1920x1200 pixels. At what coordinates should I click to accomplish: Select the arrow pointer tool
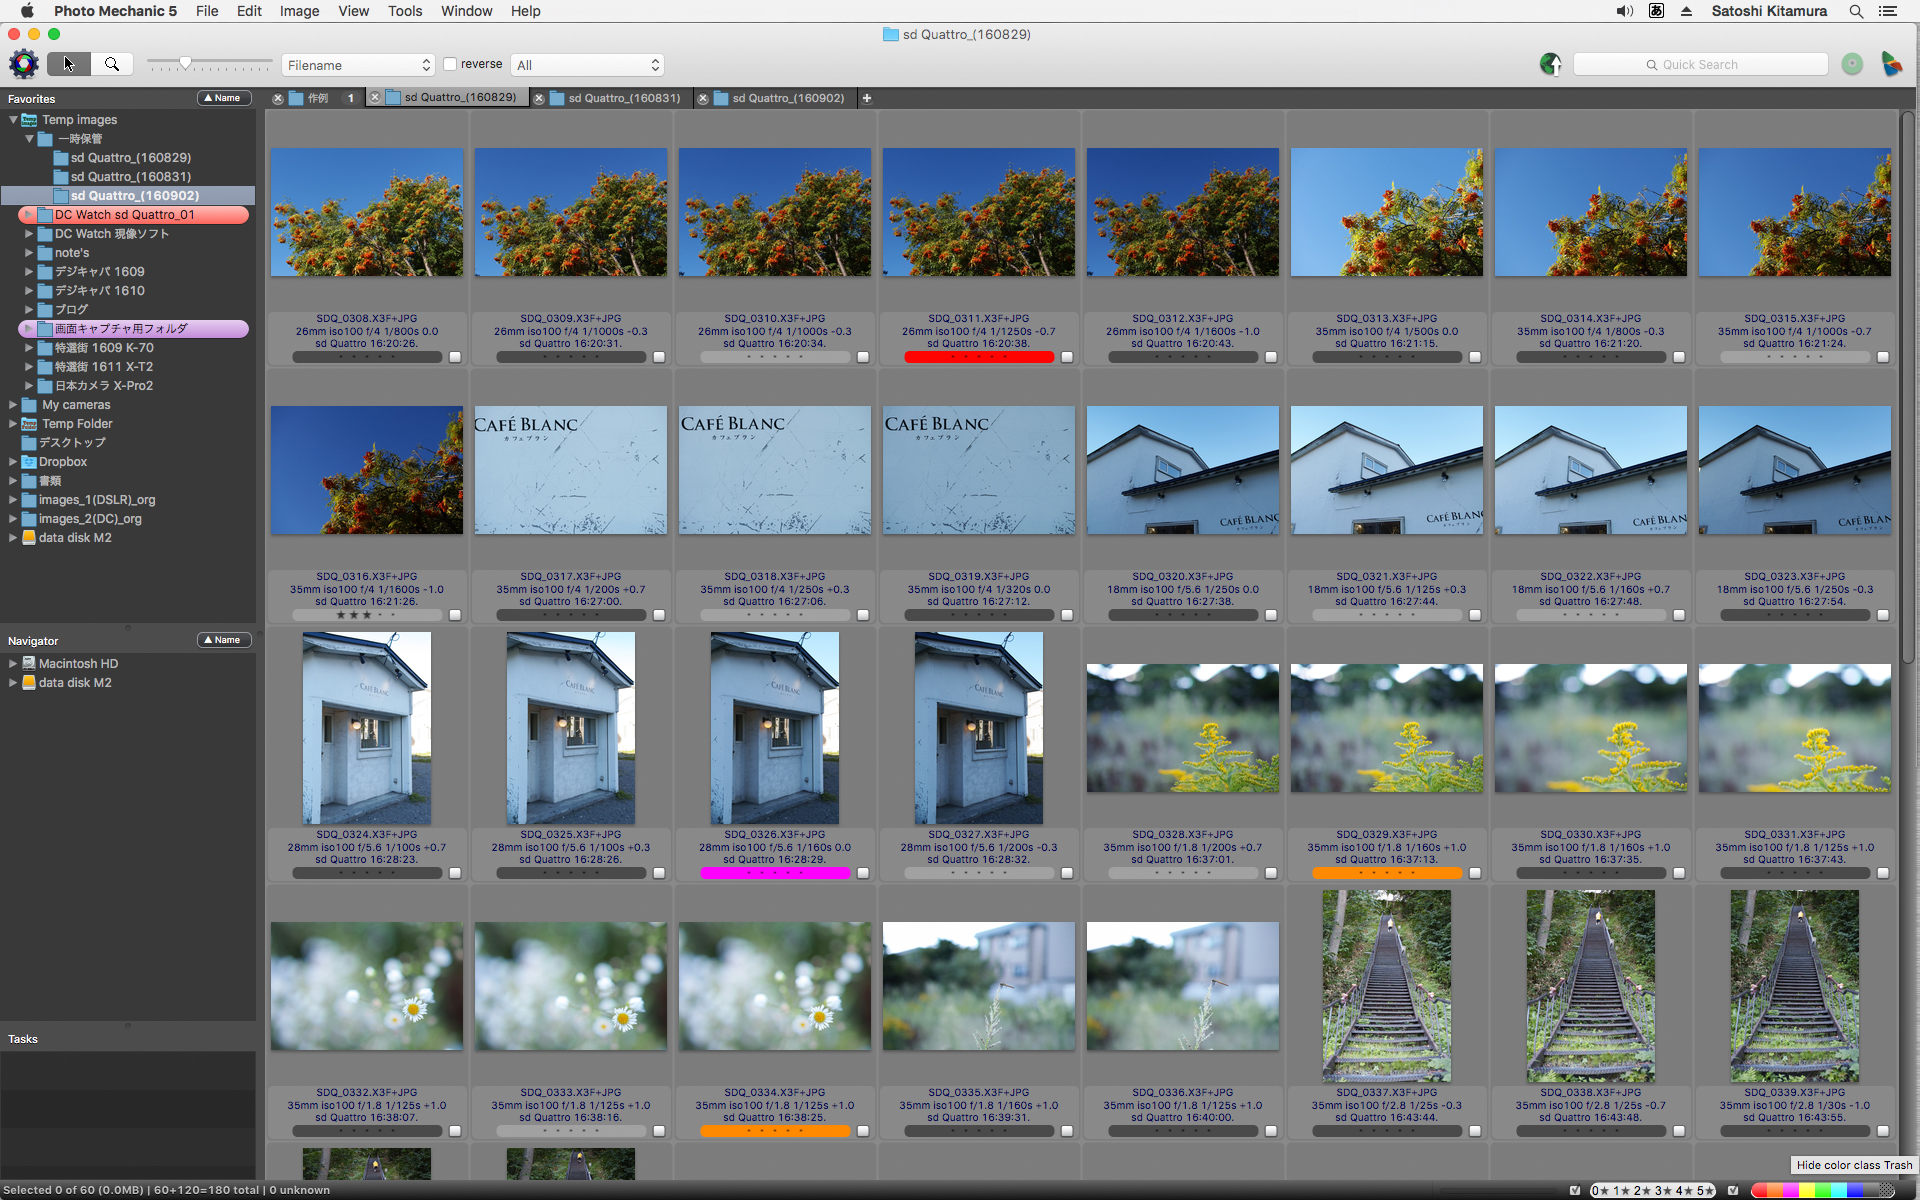(x=68, y=65)
